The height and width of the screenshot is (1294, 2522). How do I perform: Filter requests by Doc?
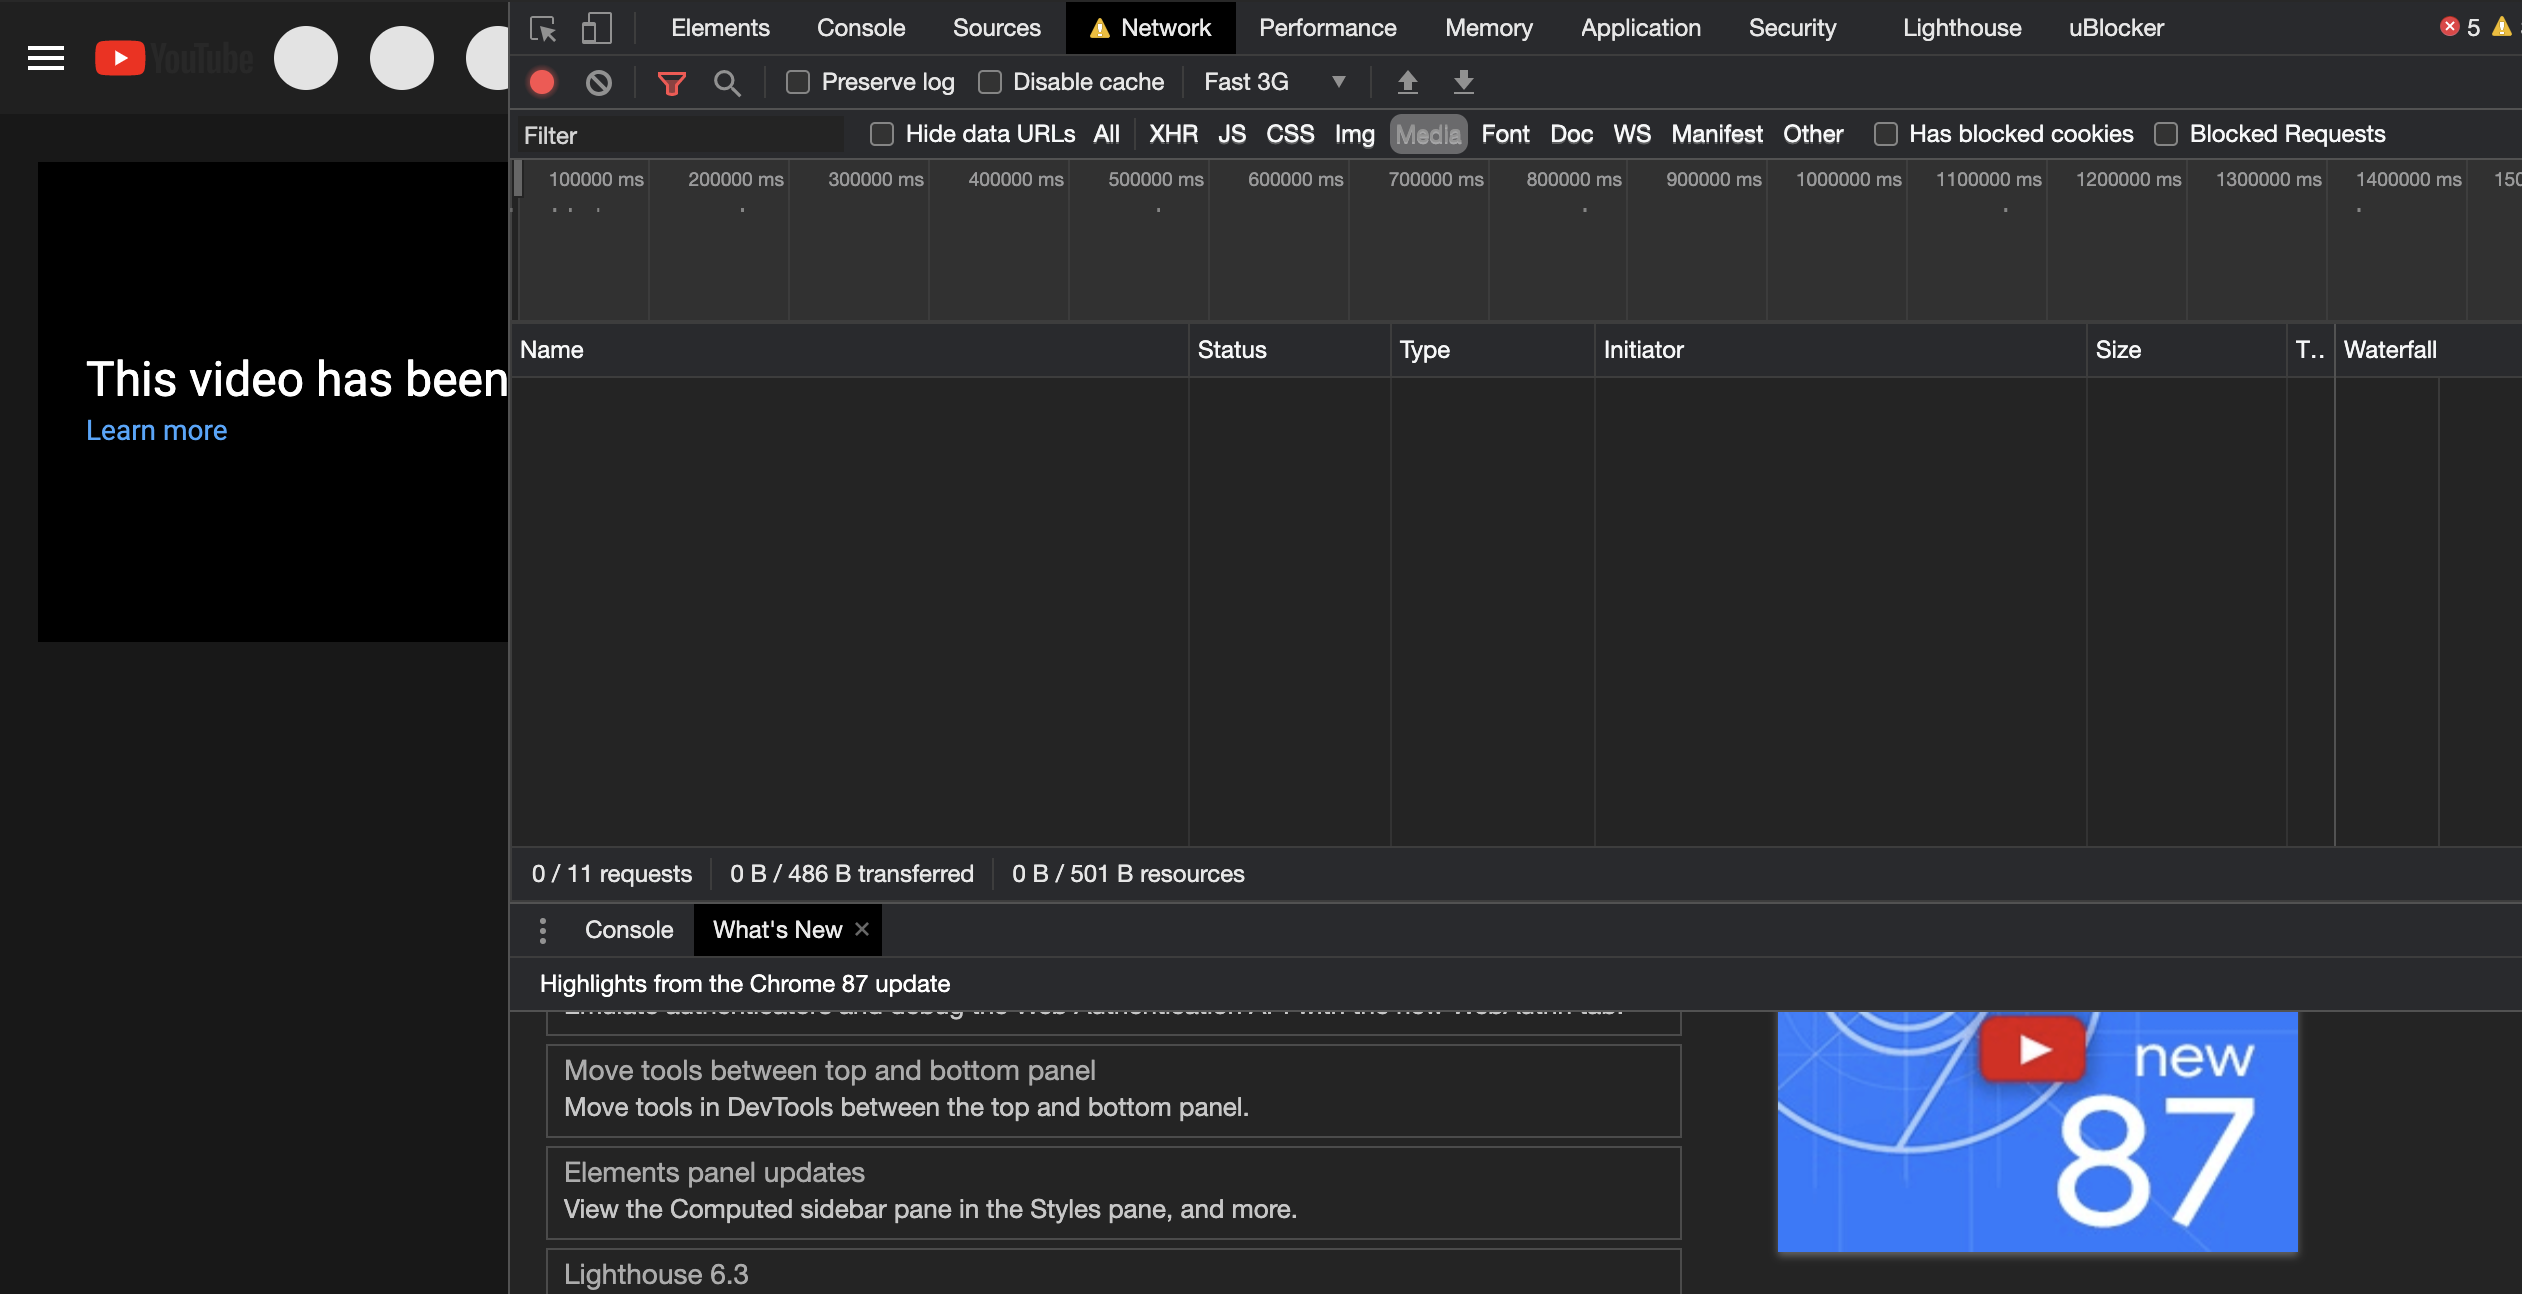point(1571,134)
